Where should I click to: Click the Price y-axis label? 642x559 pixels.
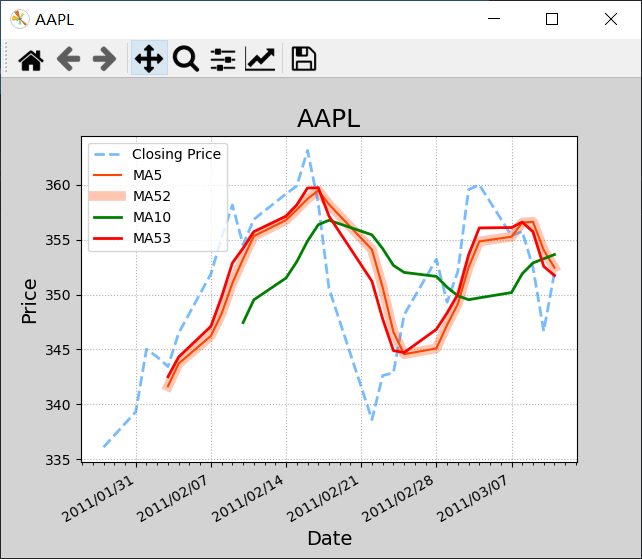[29, 301]
